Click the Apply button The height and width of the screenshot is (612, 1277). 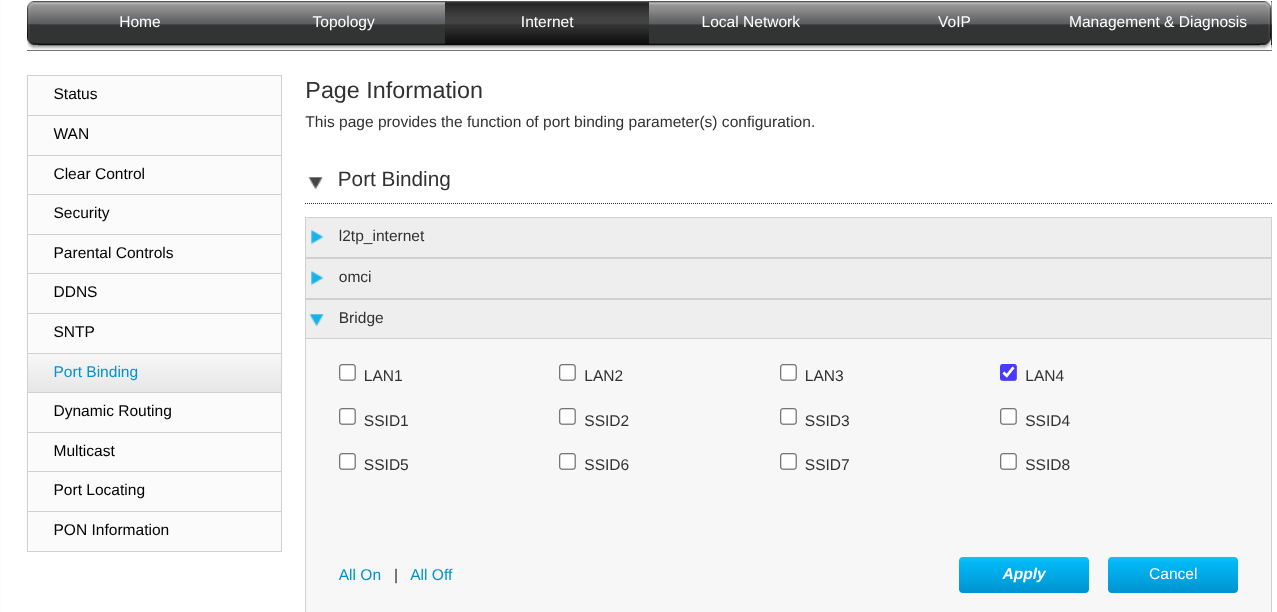tap(1023, 574)
